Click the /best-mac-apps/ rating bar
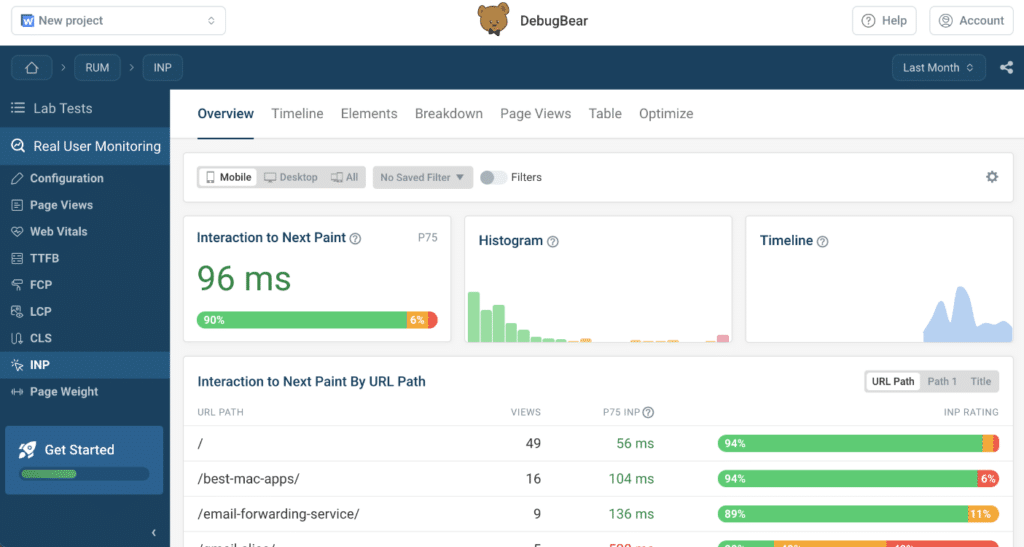The height and width of the screenshot is (547, 1024). pos(858,478)
